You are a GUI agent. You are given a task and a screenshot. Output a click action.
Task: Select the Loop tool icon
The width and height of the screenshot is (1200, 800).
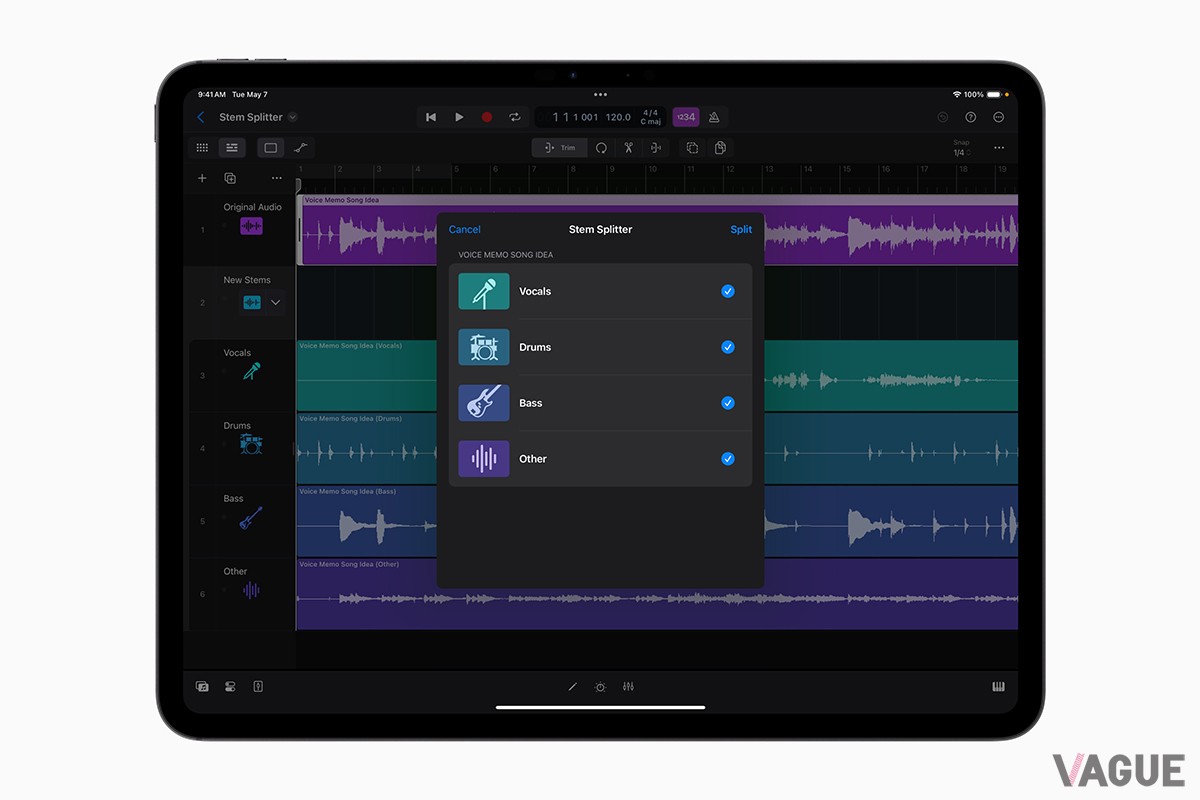[x=601, y=148]
